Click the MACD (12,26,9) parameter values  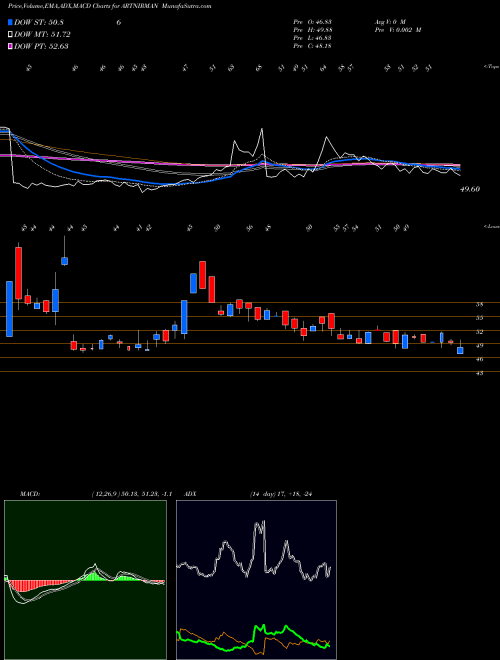point(131,494)
